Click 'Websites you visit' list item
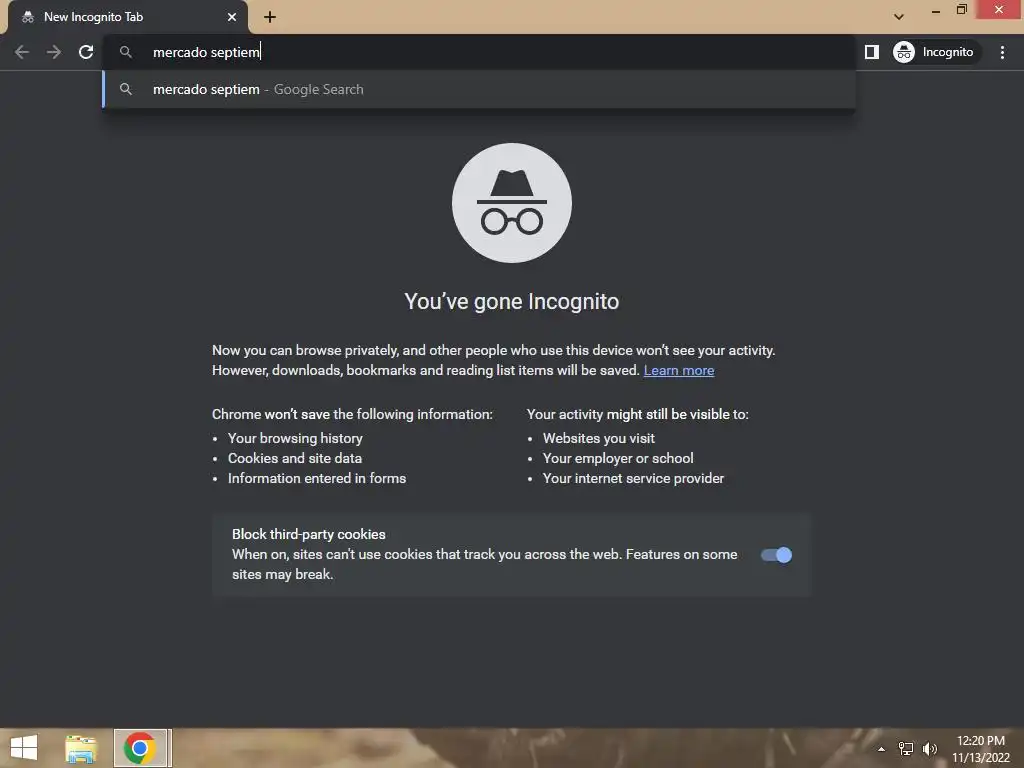Screen dimensions: 1024x768 (599, 438)
